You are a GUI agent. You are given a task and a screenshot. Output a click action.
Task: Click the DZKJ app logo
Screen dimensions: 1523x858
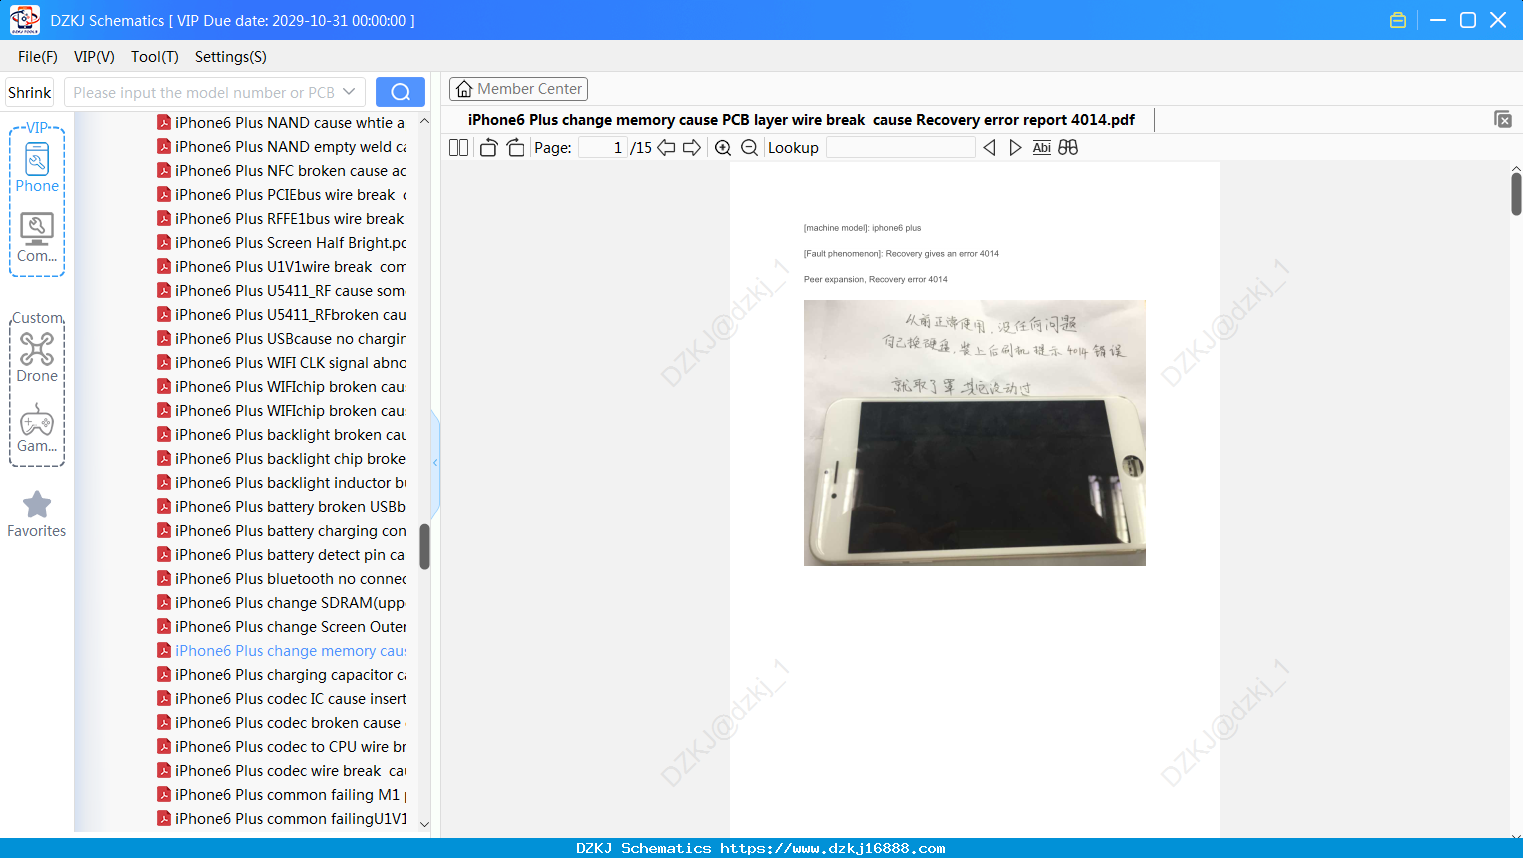point(24,20)
